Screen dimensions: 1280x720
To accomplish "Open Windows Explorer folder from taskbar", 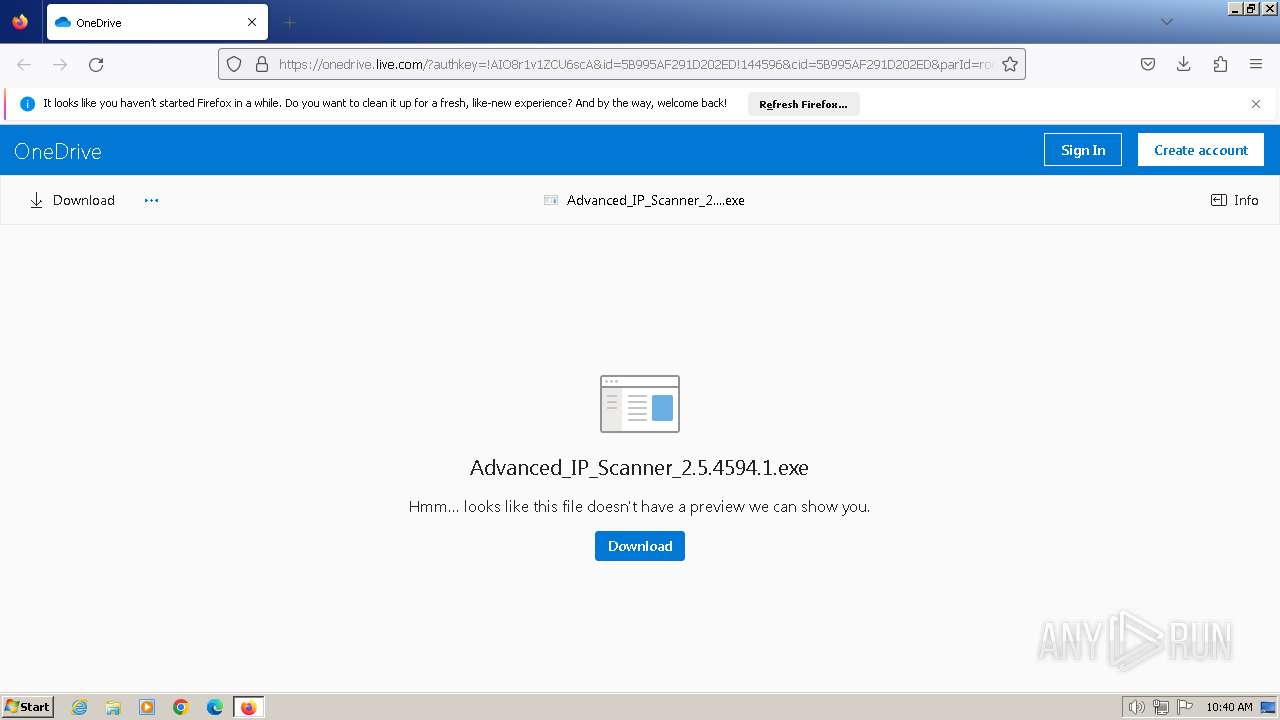I will (113, 707).
